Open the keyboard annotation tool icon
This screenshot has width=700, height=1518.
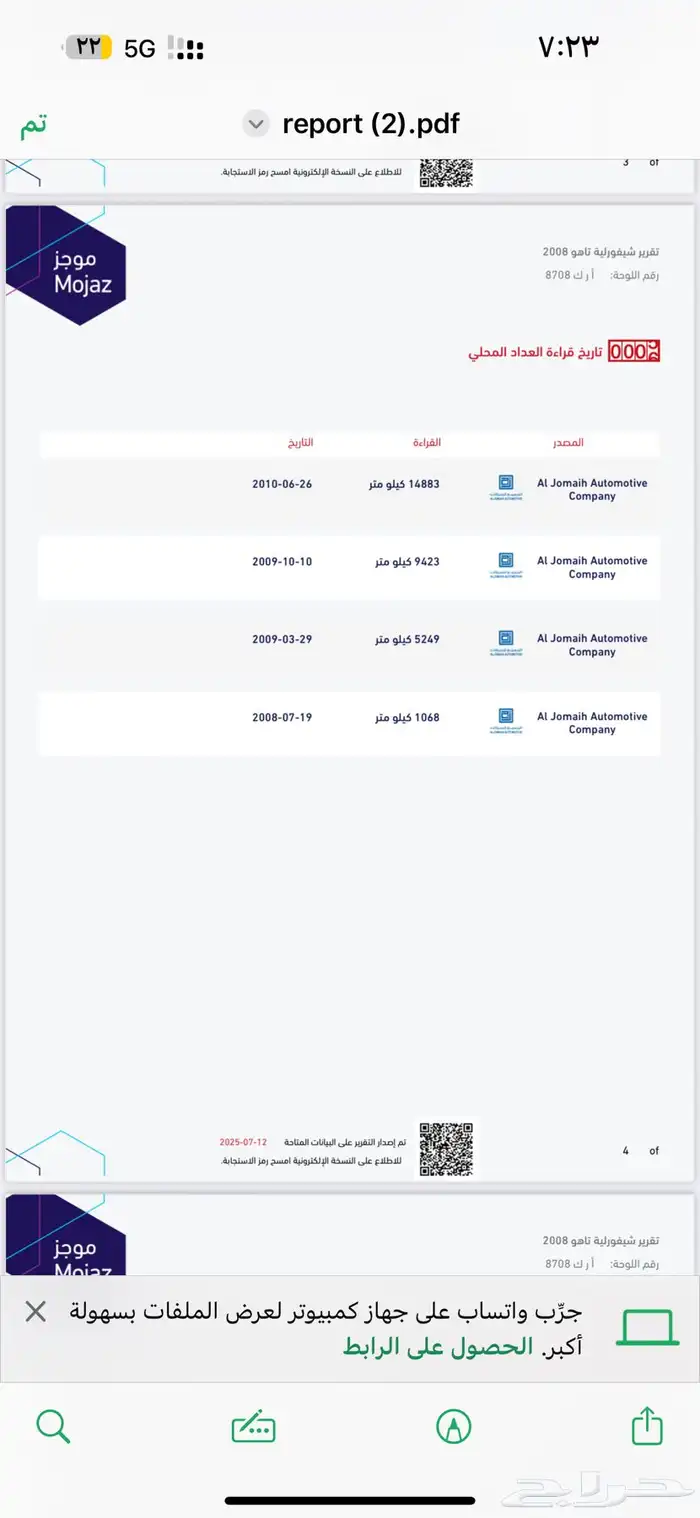tap(253, 1426)
